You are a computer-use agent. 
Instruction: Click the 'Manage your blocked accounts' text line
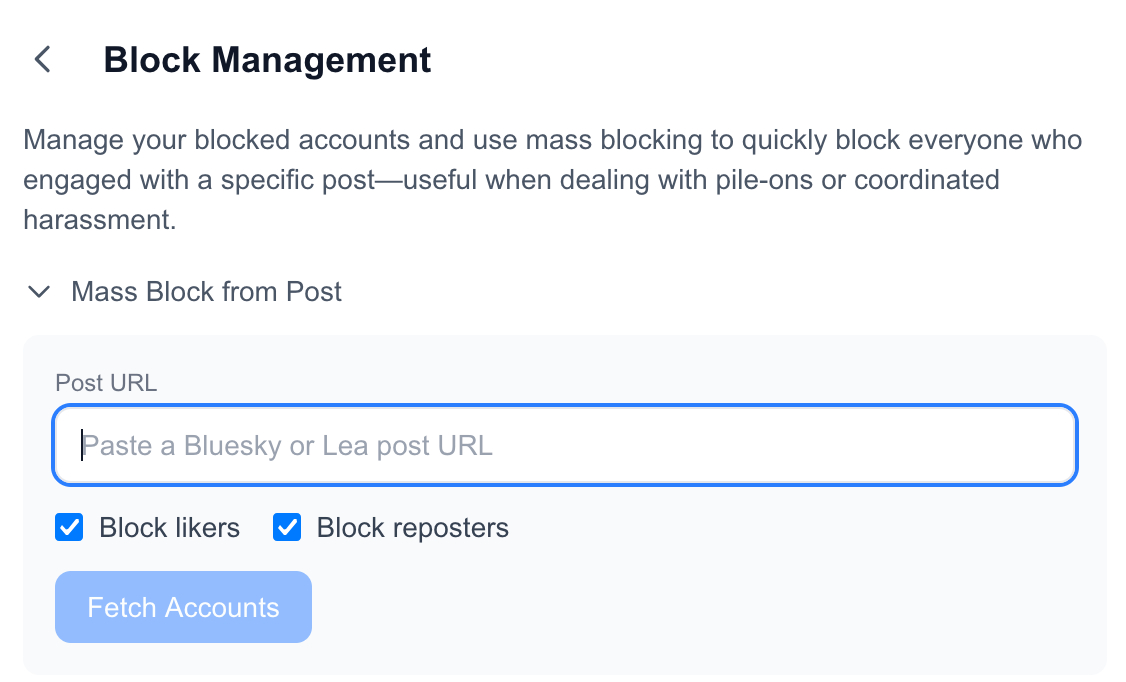pos(552,139)
